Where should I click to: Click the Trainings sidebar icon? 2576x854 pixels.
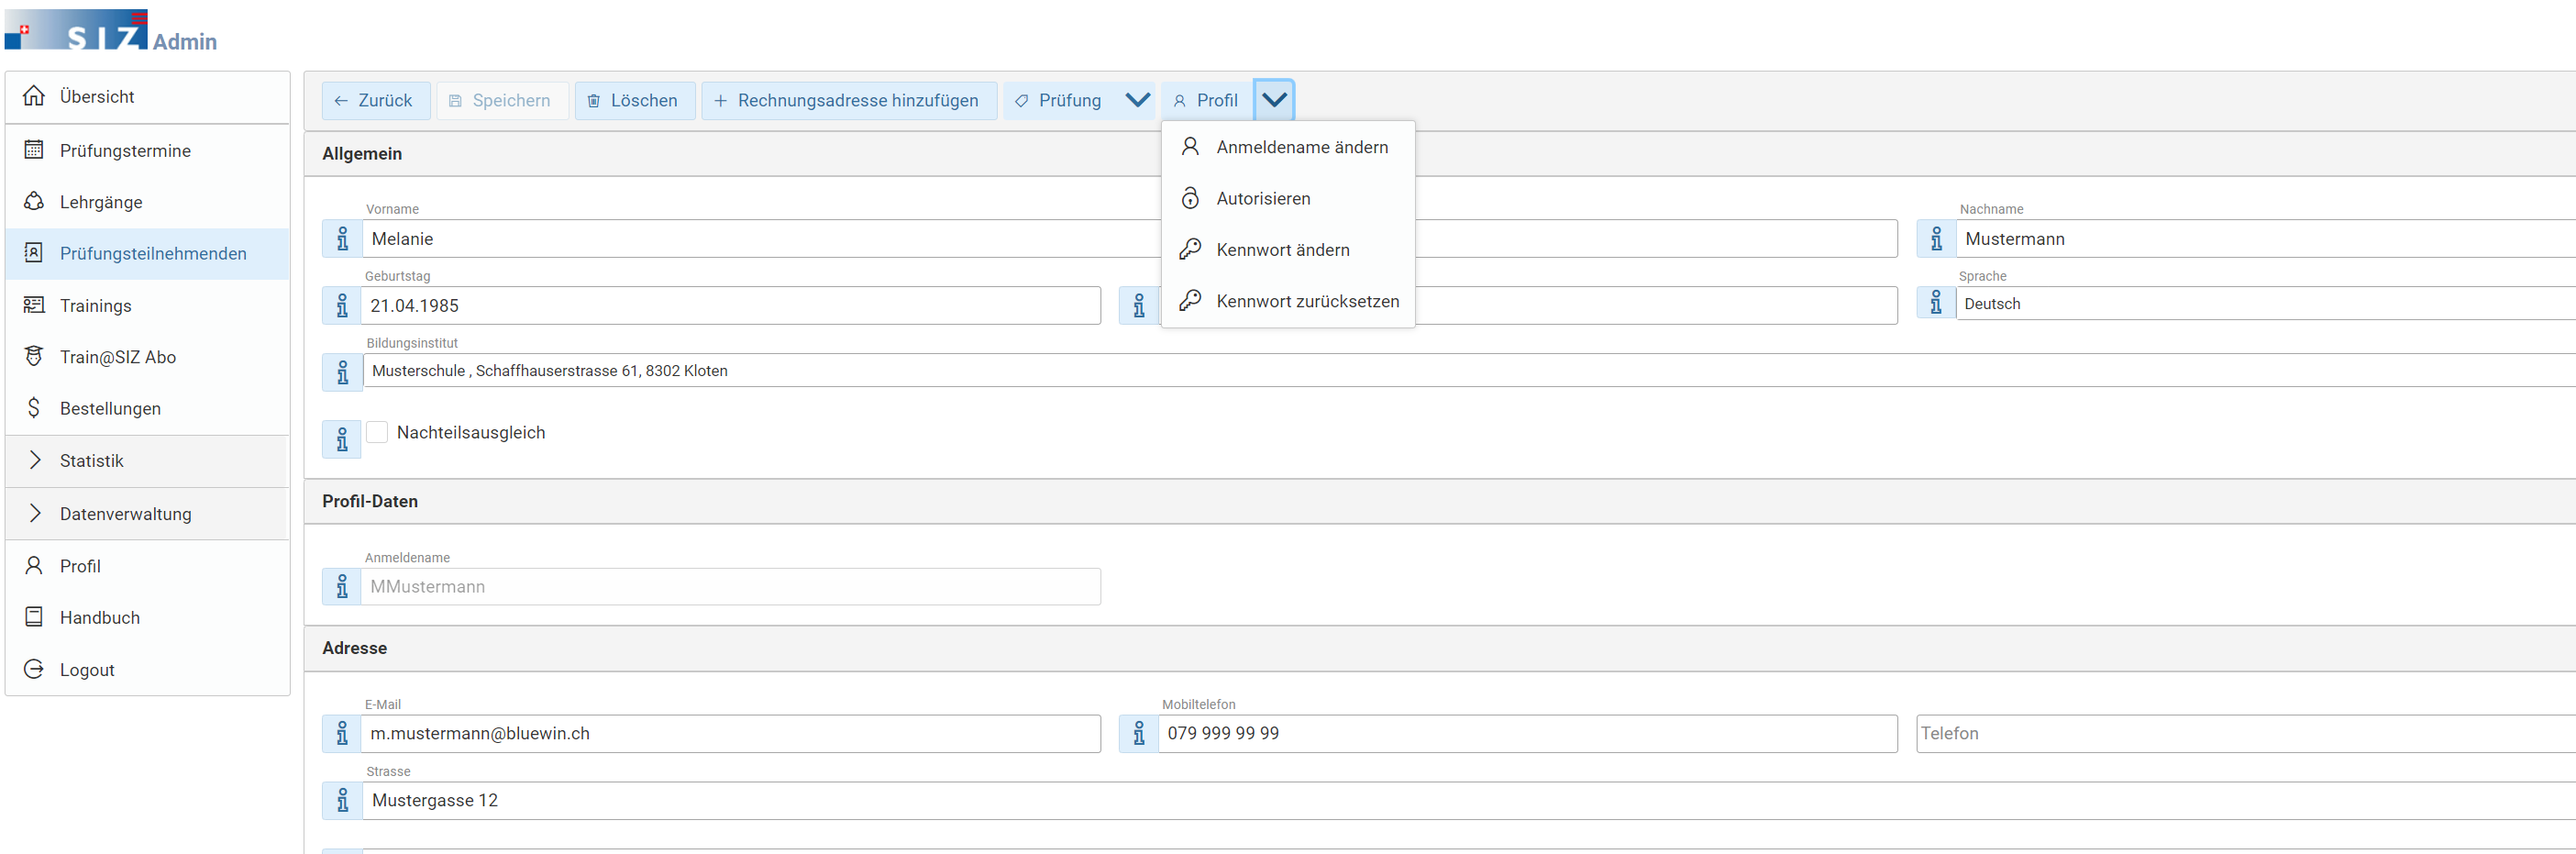tap(34, 305)
